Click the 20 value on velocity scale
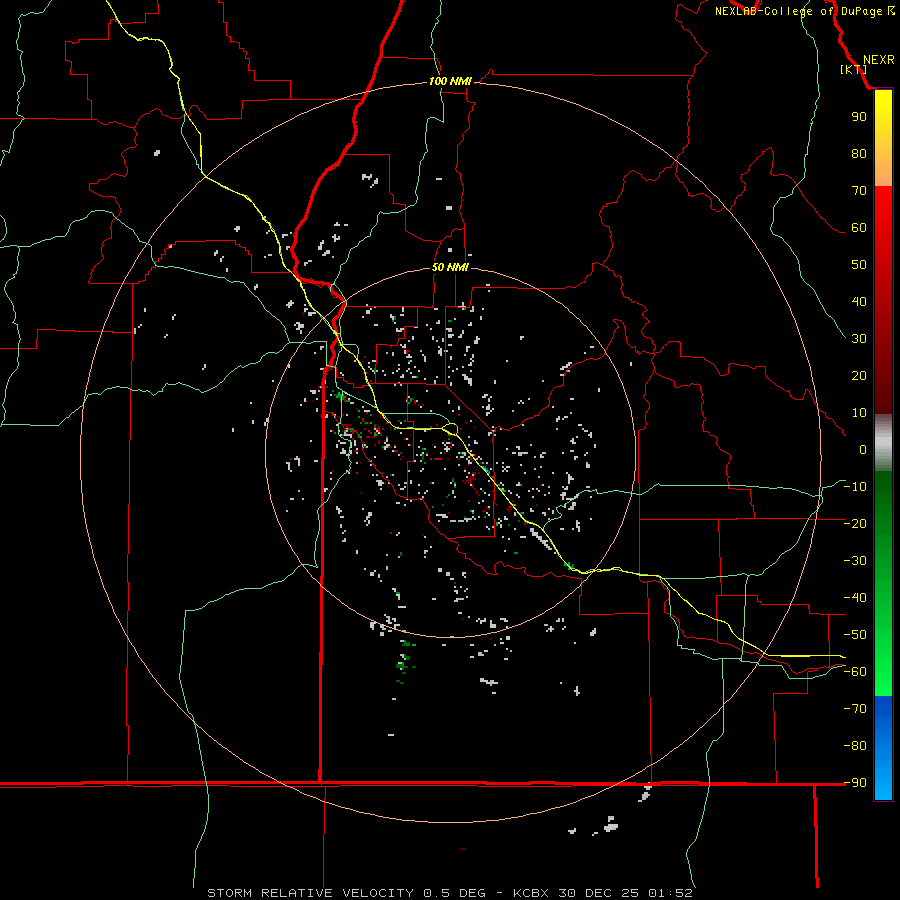This screenshot has height=900, width=900. click(x=859, y=375)
